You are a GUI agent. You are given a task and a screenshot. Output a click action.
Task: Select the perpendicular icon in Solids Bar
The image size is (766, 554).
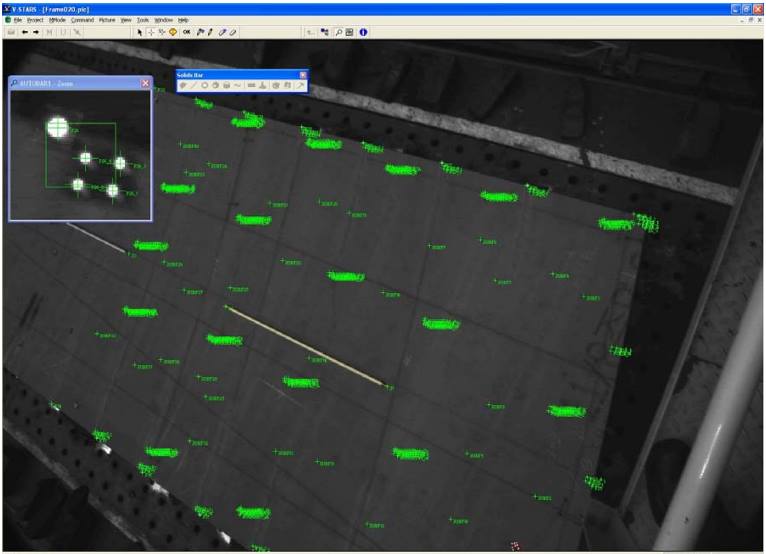pyautogui.click(x=263, y=85)
